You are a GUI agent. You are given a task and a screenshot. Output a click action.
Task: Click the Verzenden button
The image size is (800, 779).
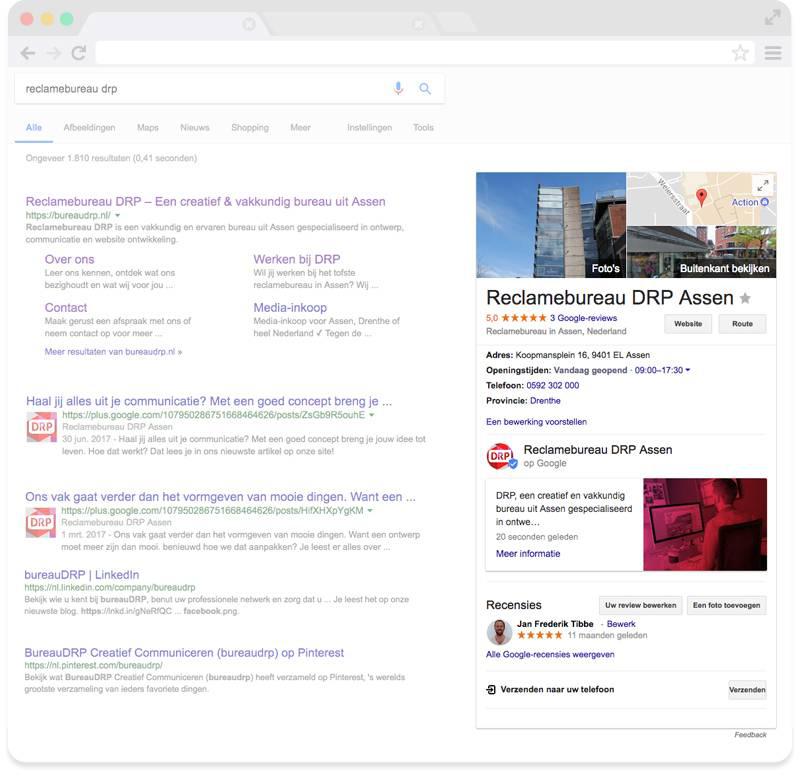pyautogui.click(x=747, y=690)
